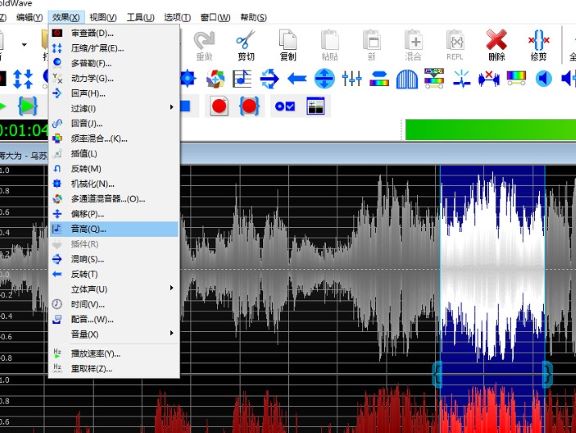Viewport: 576px width, 433px height.
Task: Click the 粘贴 Paste toolbar button
Action: coord(330,45)
